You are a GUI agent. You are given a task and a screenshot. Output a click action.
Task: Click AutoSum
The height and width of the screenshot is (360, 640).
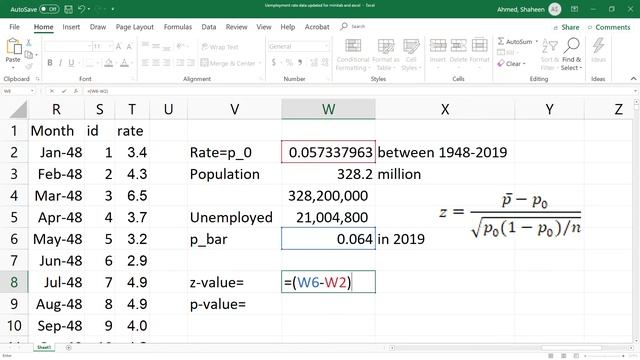coord(515,42)
